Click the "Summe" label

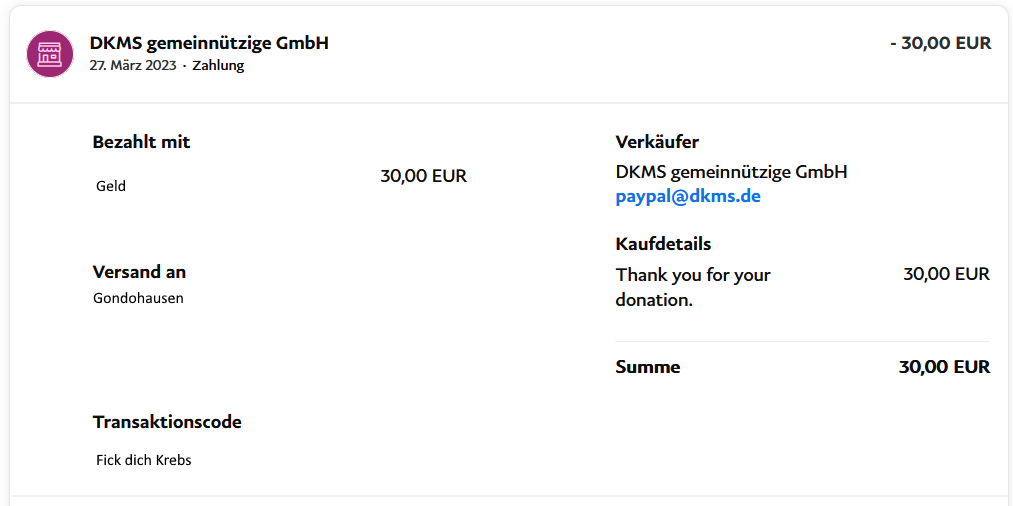[648, 367]
